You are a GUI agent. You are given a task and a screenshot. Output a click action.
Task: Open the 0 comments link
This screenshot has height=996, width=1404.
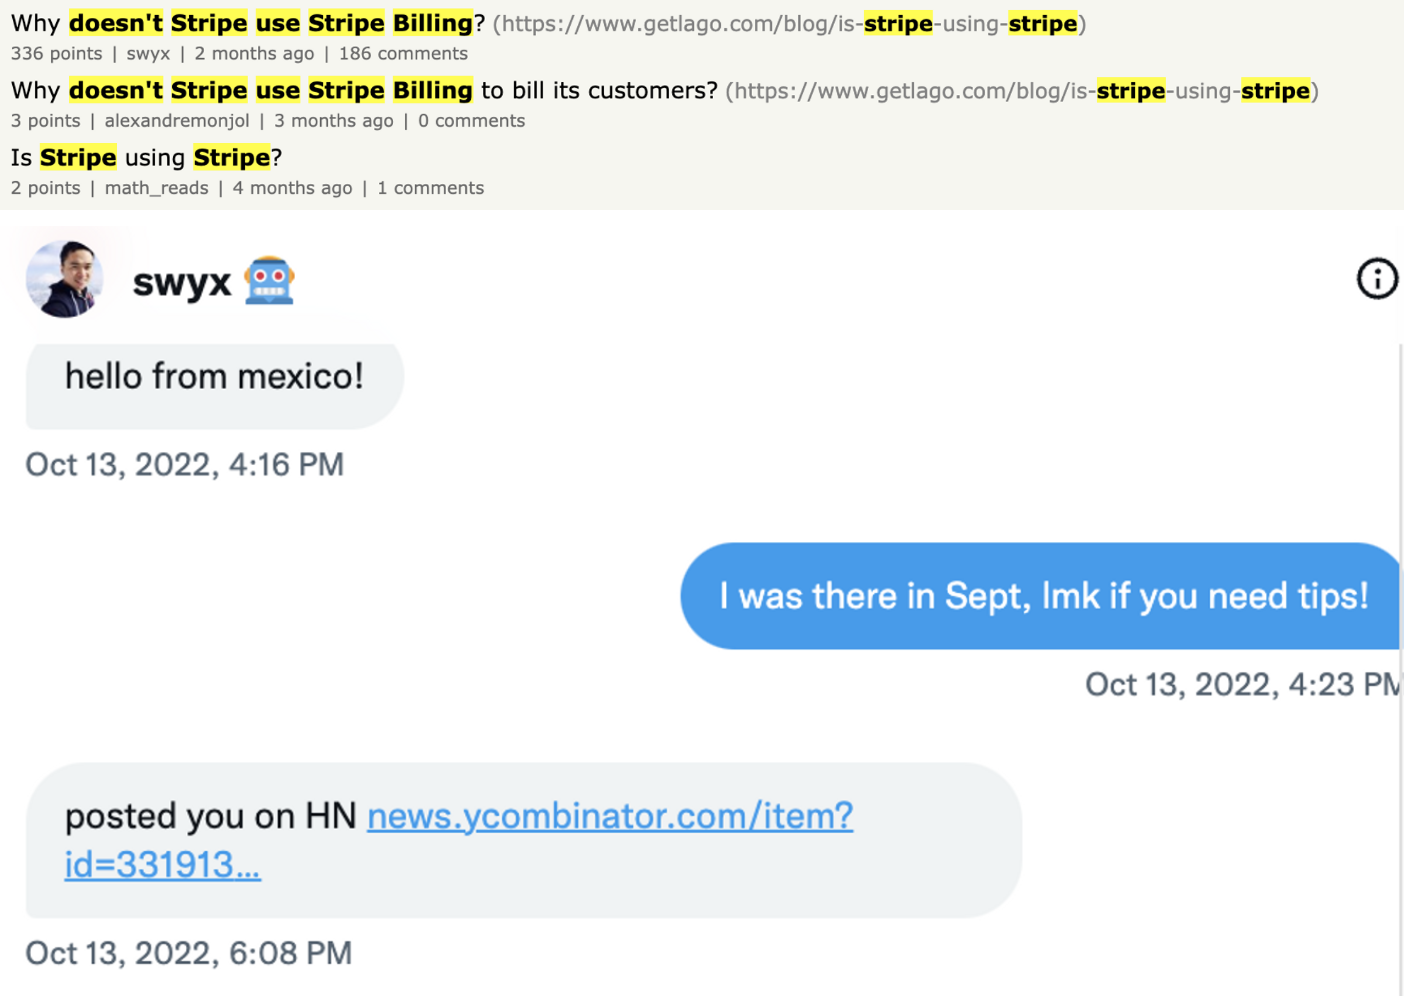[471, 121]
